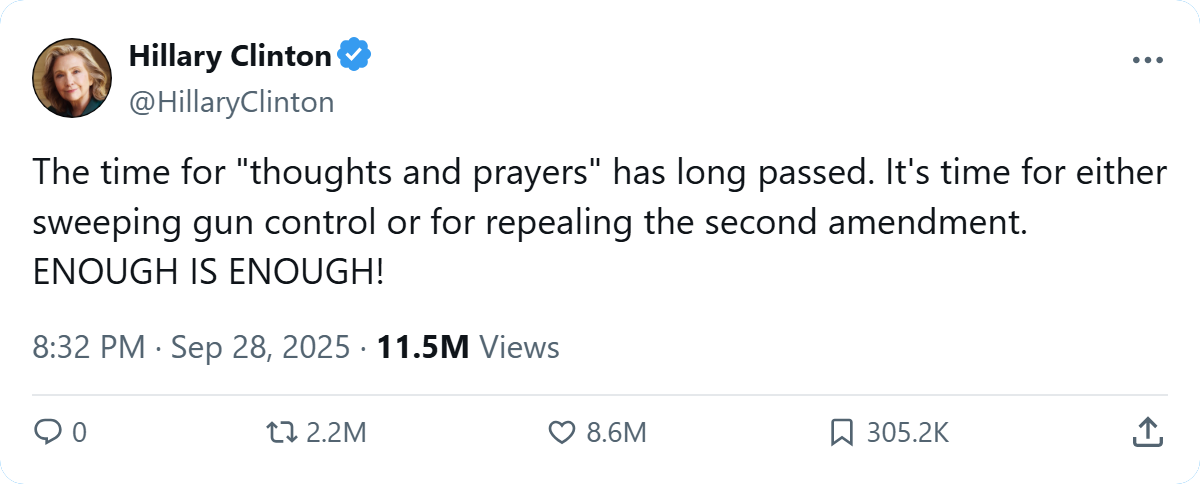Click the blue verified badge
The width and height of the screenshot is (1200, 484).
click(x=353, y=57)
